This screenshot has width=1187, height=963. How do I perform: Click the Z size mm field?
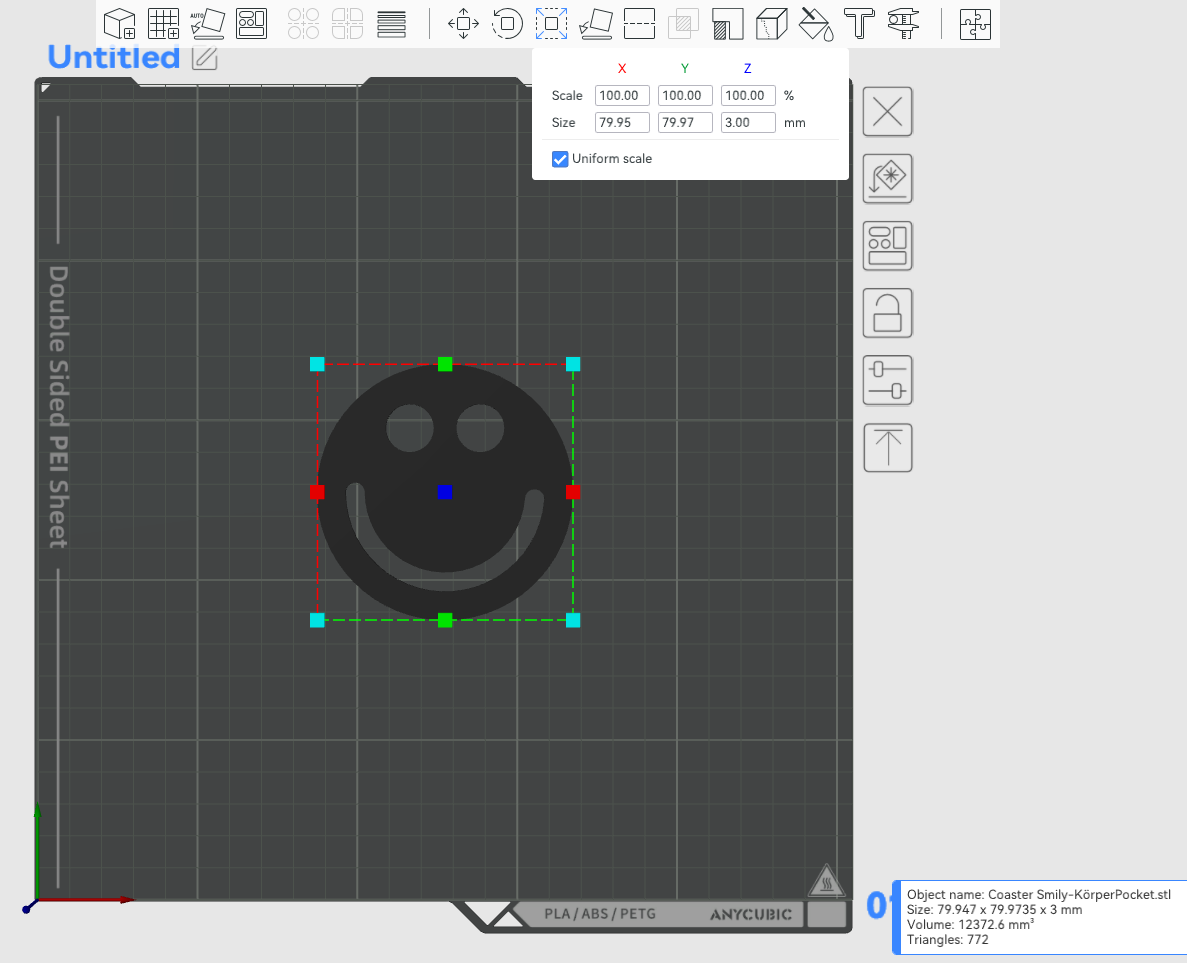pyautogui.click(x=748, y=123)
